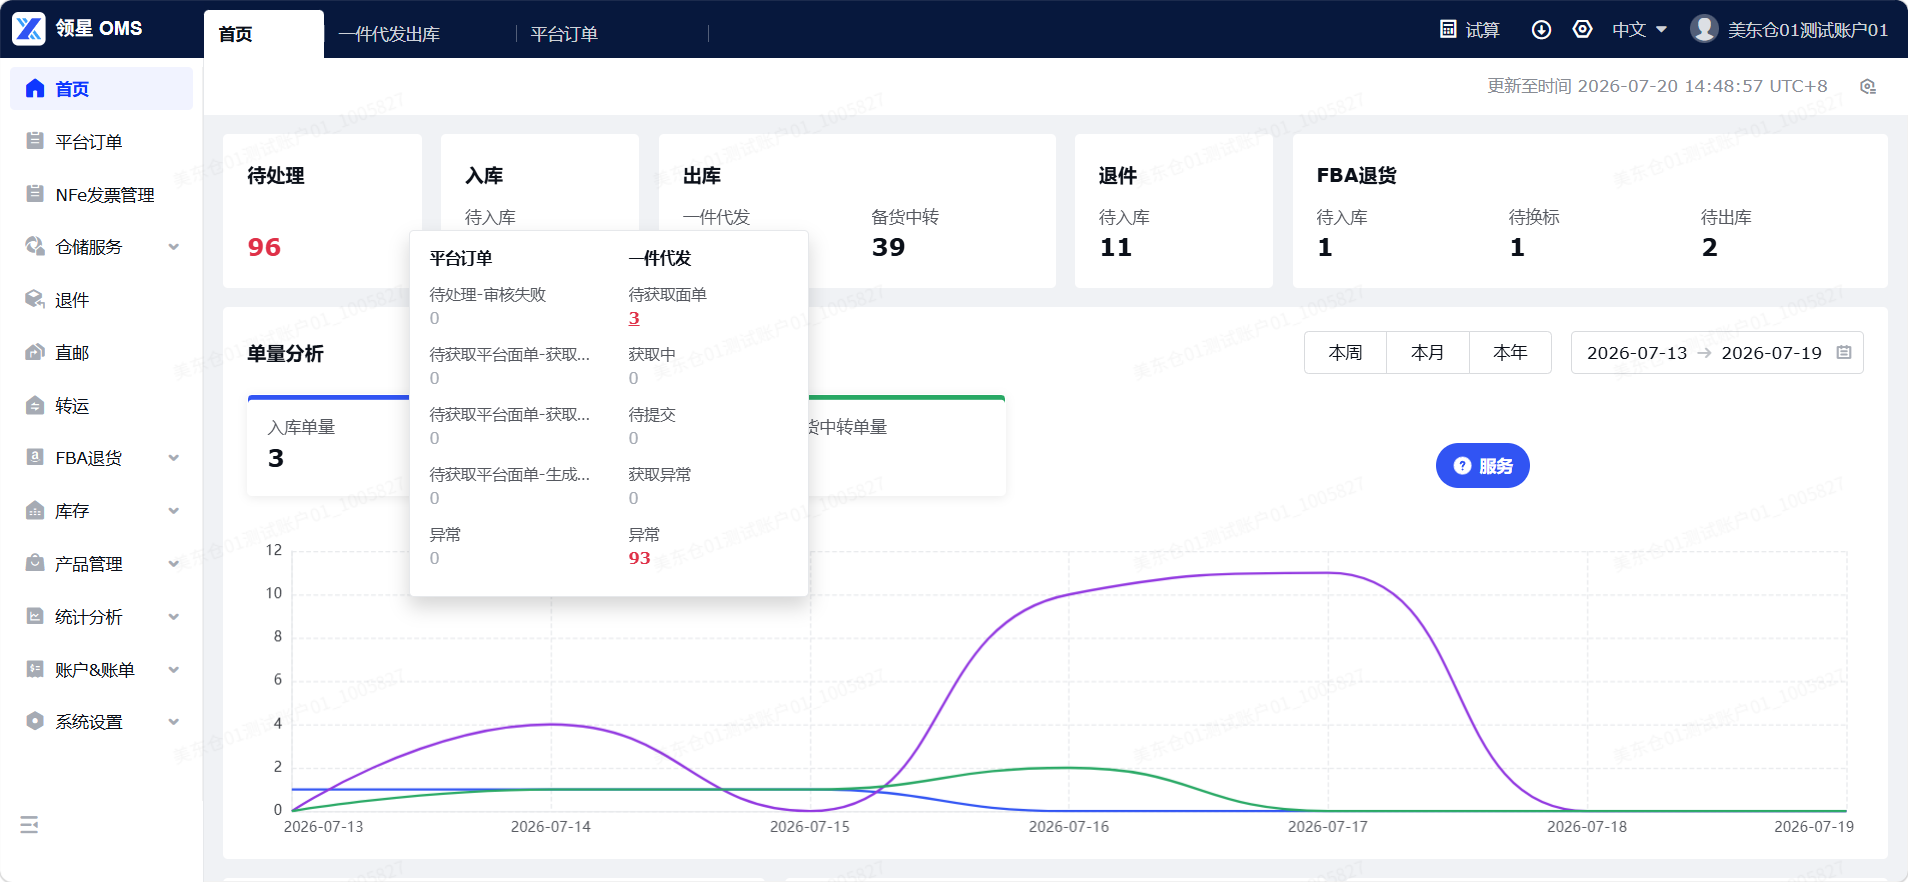
Task: Switch to the 一件代发出库 tab
Action: (x=389, y=34)
